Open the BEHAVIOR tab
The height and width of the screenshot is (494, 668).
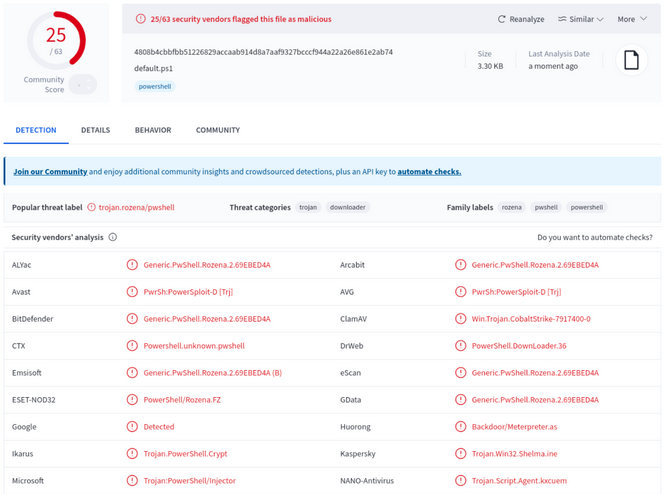click(x=153, y=130)
